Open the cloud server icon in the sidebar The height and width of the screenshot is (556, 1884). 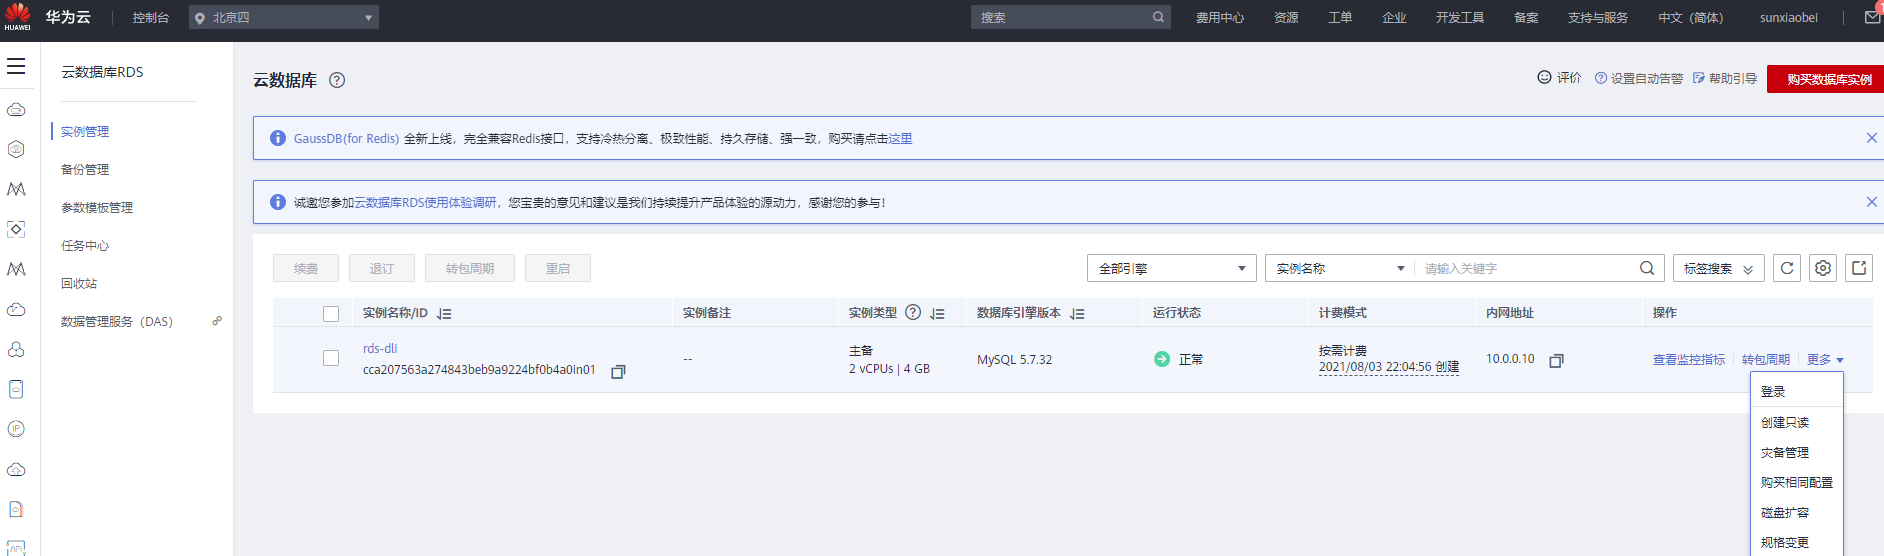[16, 109]
